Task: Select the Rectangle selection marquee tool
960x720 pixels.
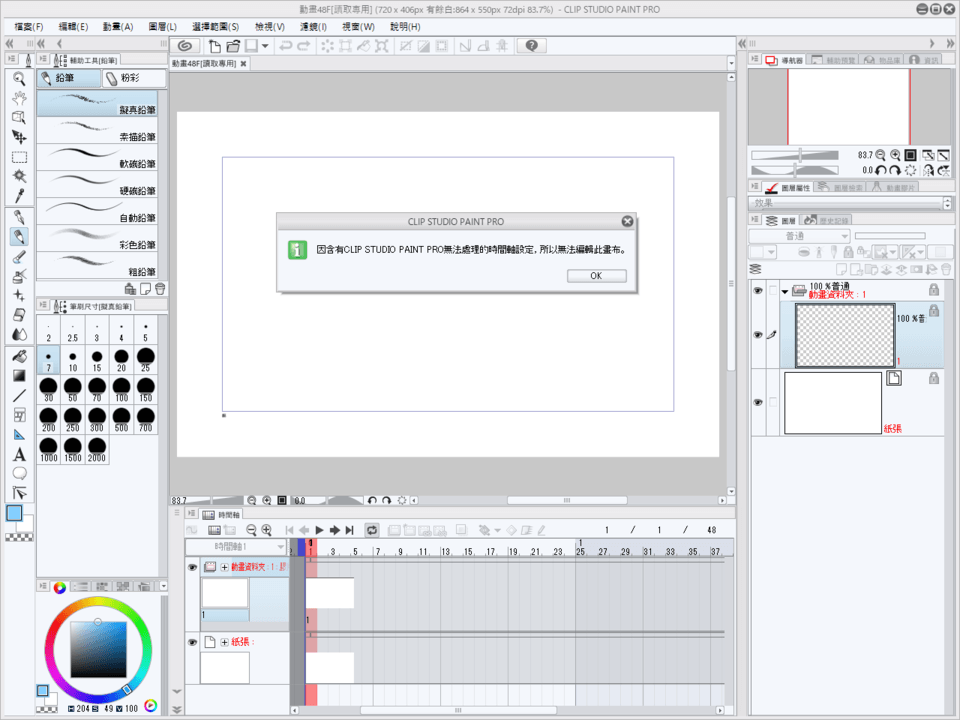Action: pos(19,157)
